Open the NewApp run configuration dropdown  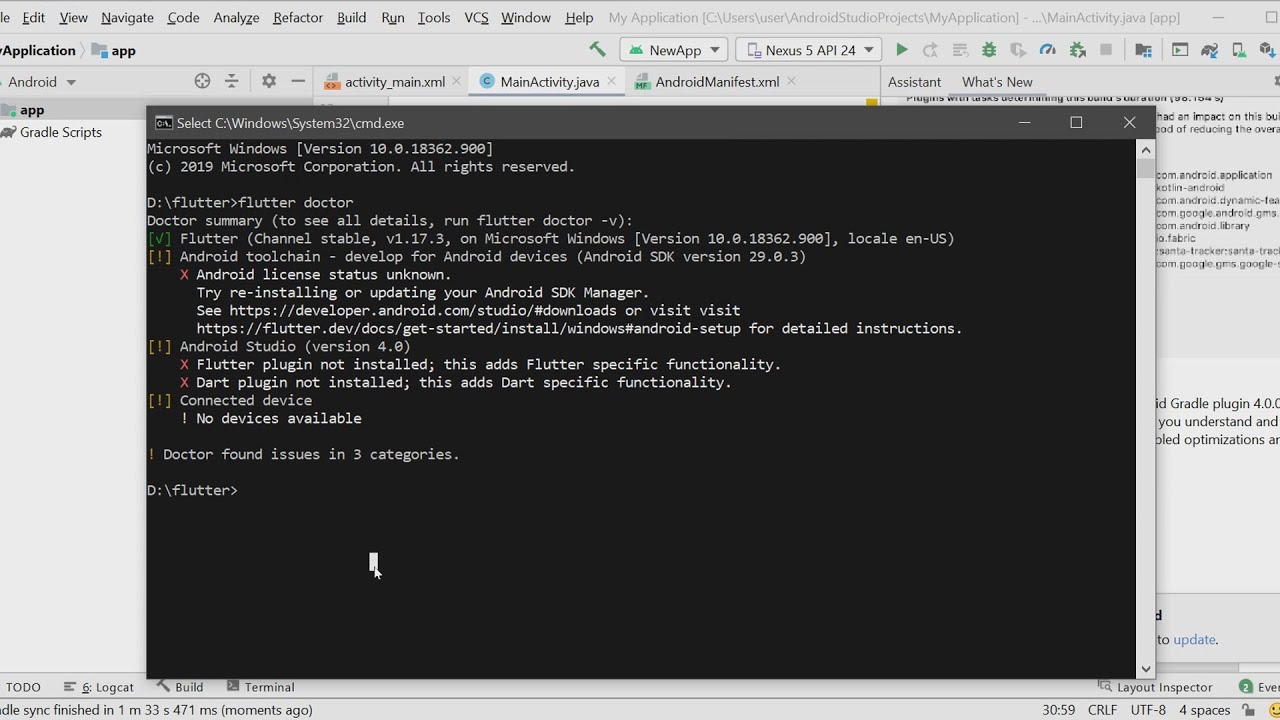click(674, 50)
